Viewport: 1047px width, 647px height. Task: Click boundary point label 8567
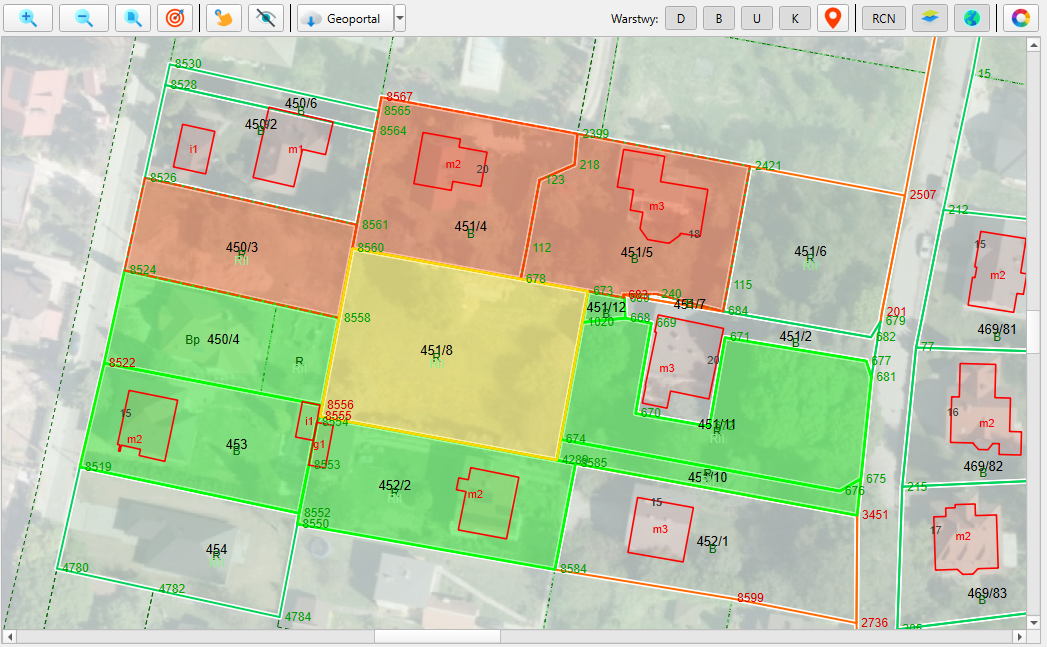click(399, 97)
